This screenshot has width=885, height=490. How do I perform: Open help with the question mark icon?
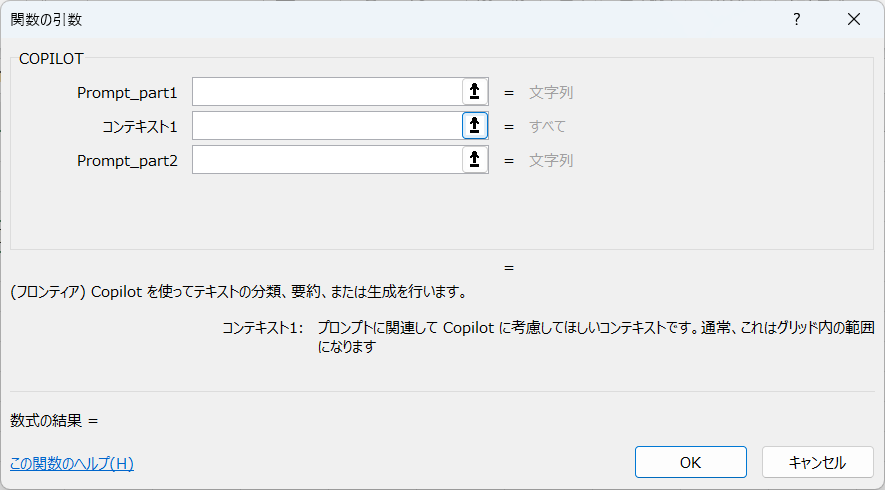coord(796,19)
